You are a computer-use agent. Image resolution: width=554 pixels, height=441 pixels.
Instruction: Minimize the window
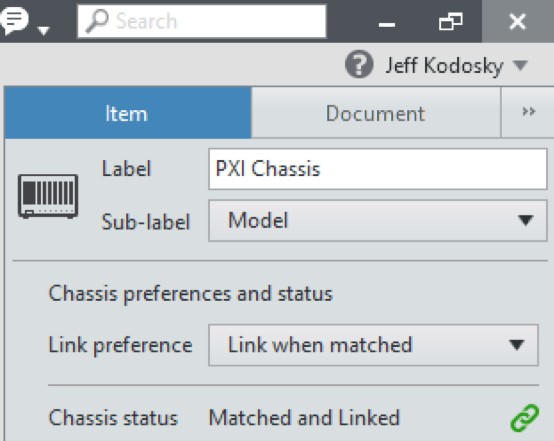click(387, 24)
